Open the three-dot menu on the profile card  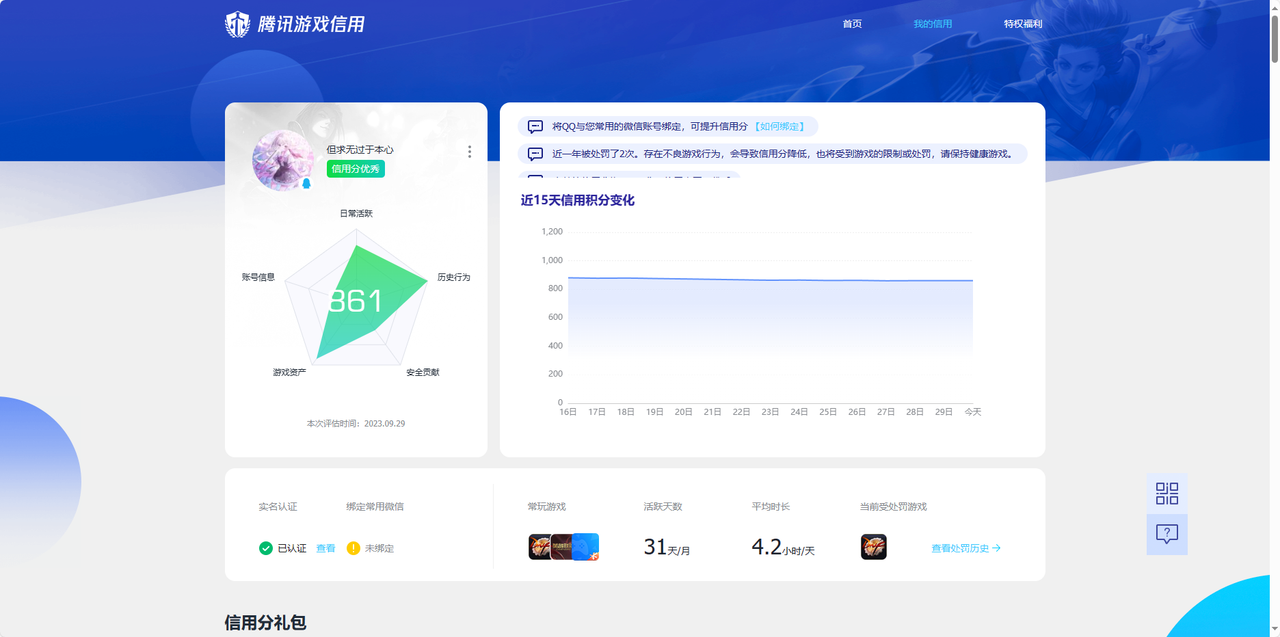coord(470,152)
